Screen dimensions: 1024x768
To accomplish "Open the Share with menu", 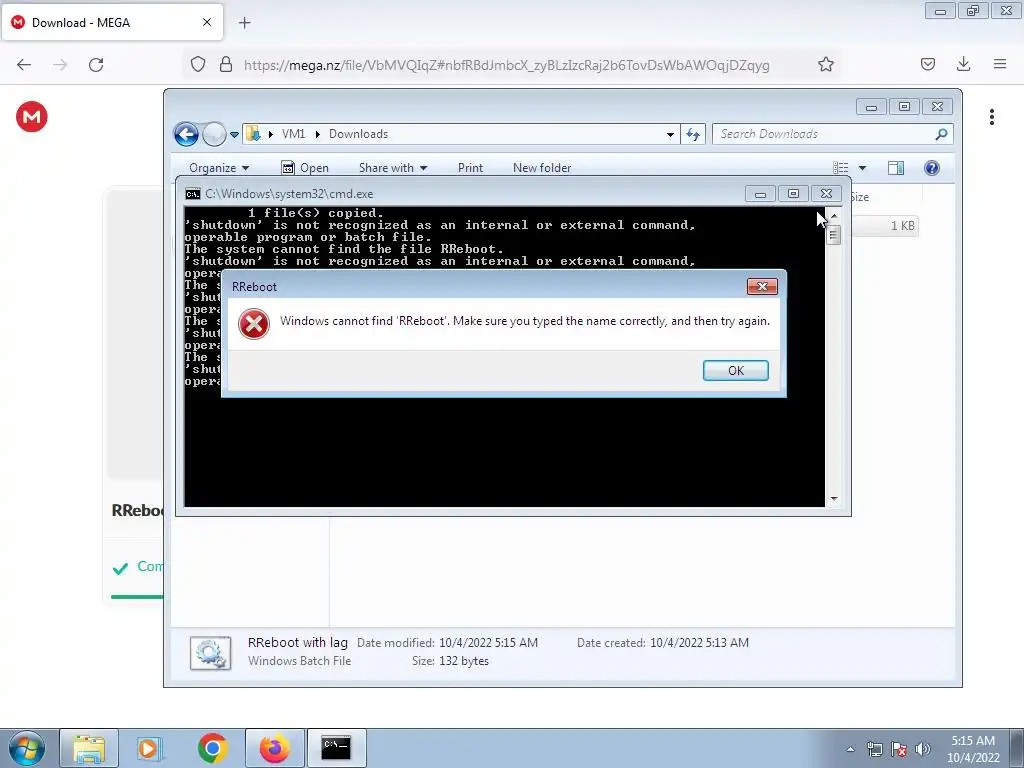I will point(392,168).
